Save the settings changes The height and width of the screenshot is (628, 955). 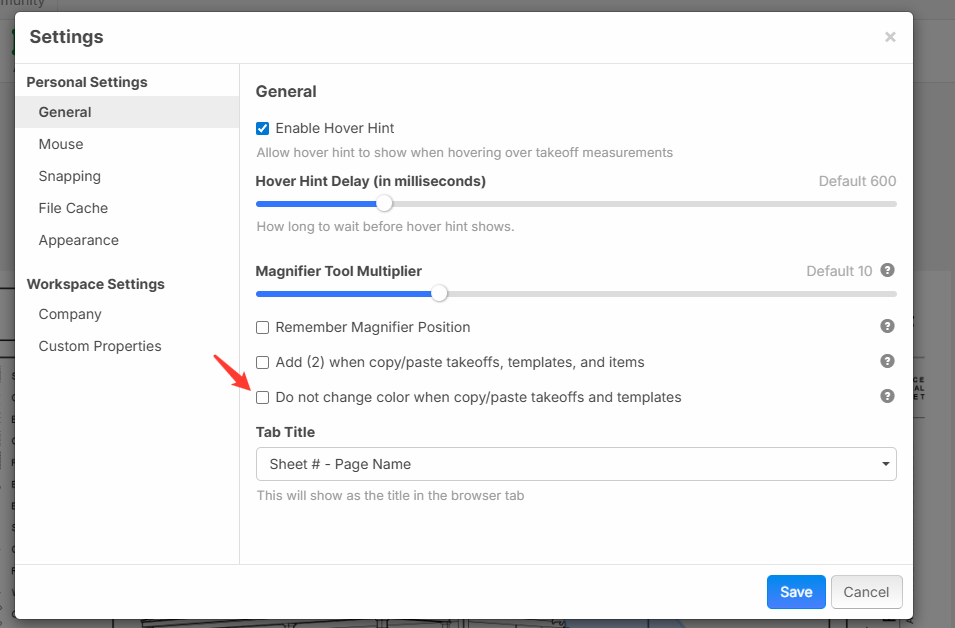(x=796, y=592)
